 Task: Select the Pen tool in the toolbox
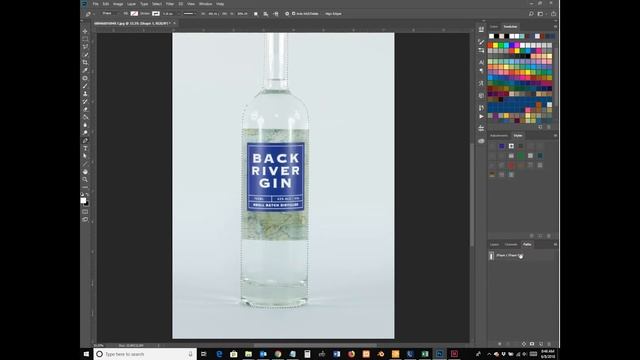click(85, 140)
